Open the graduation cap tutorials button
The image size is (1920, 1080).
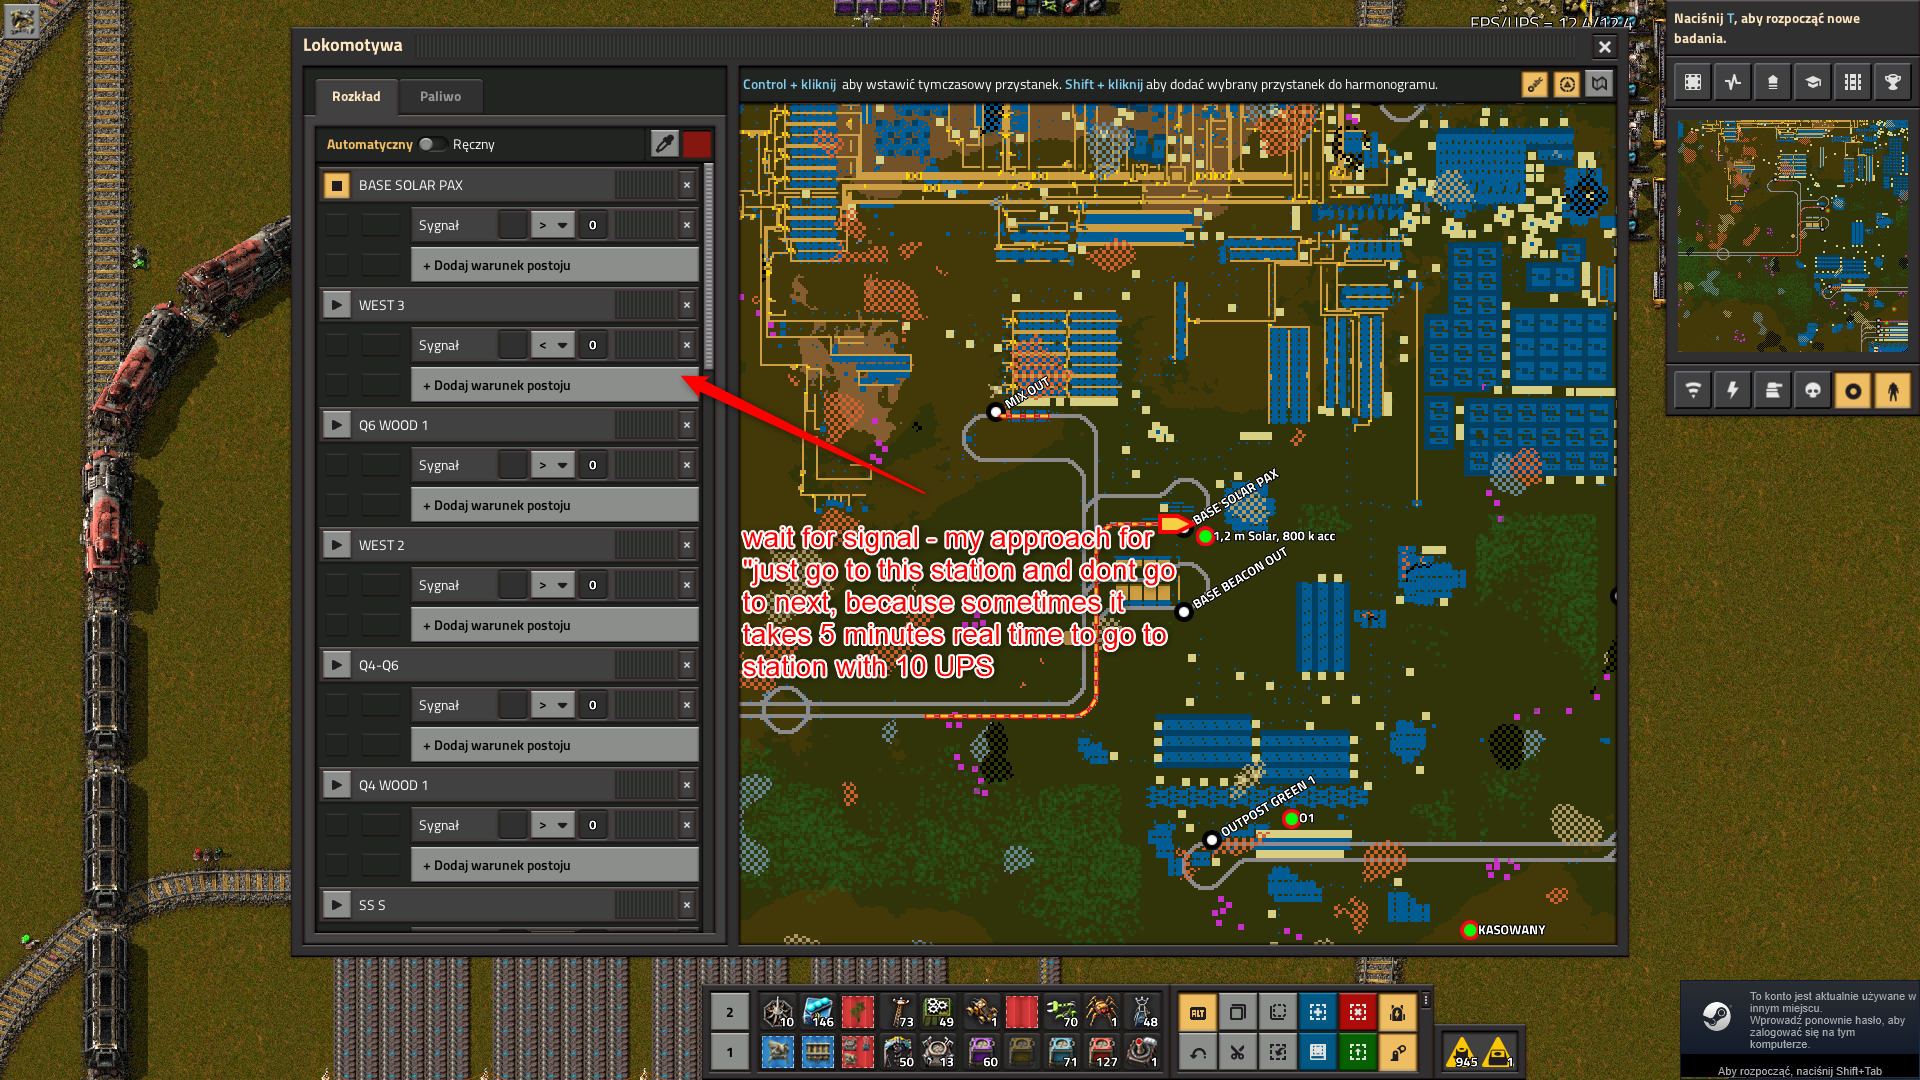pos(1813,82)
